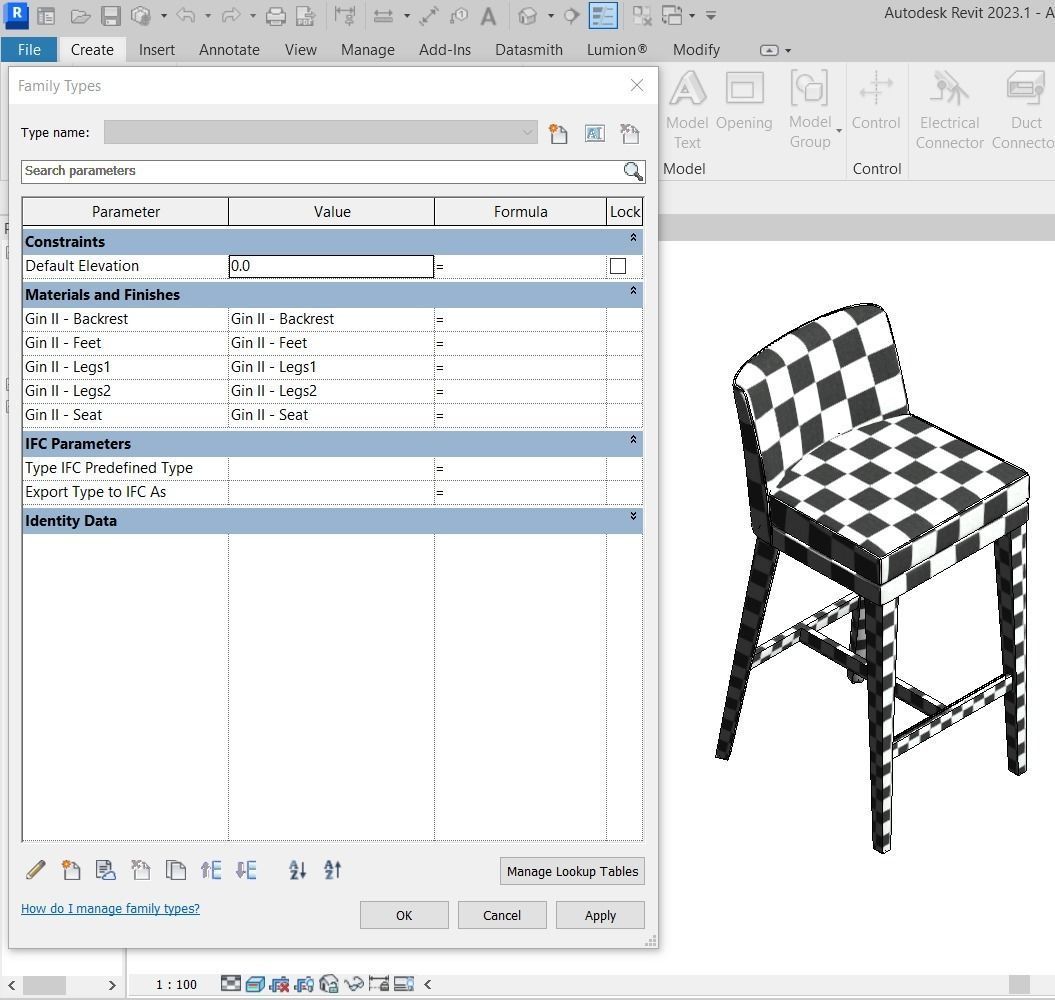Click the Visual Style icon in view control bar
The width and height of the screenshot is (1055, 1000).
(x=255, y=985)
